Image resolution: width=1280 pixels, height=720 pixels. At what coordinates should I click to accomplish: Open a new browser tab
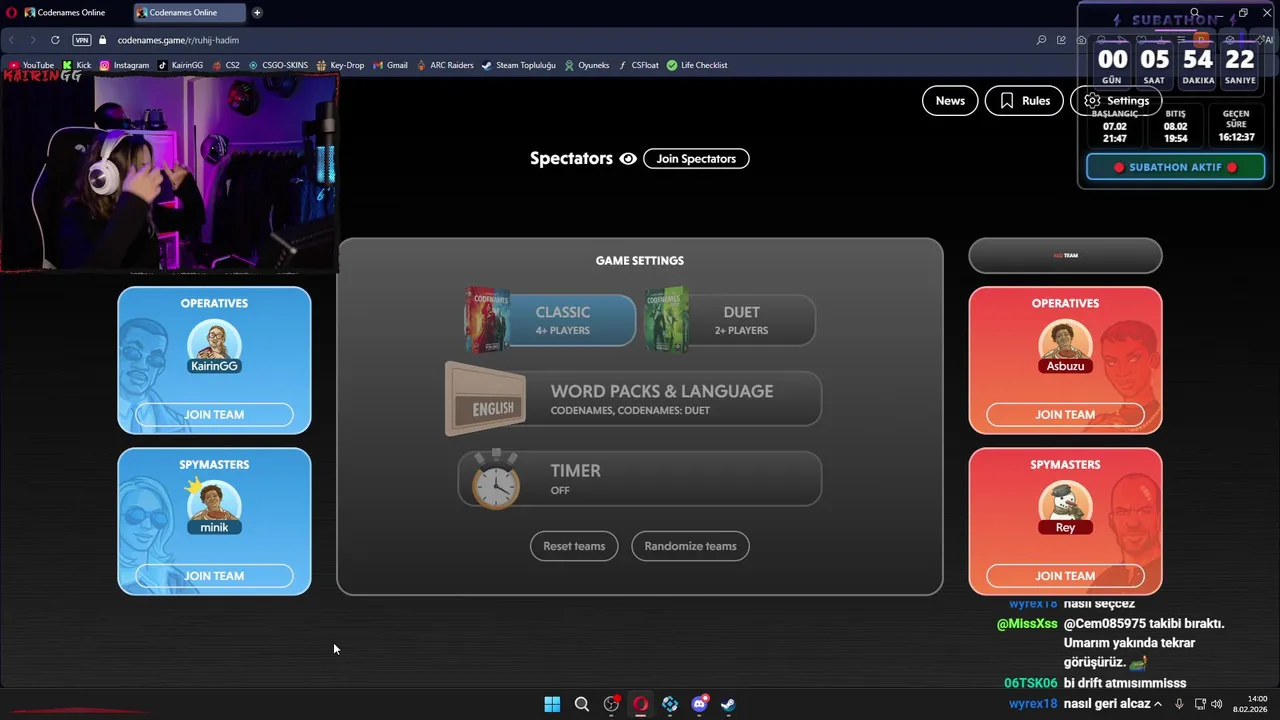tap(257, 13)
